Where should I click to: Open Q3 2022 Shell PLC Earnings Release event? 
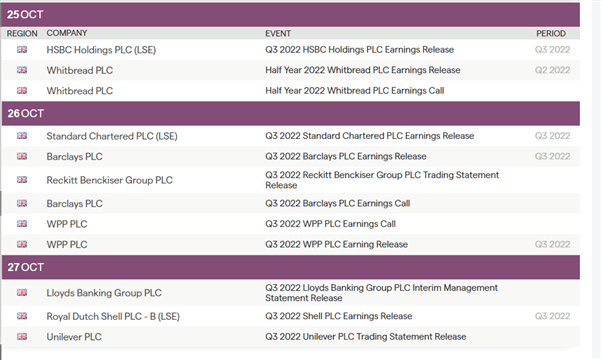pos(339,316)
